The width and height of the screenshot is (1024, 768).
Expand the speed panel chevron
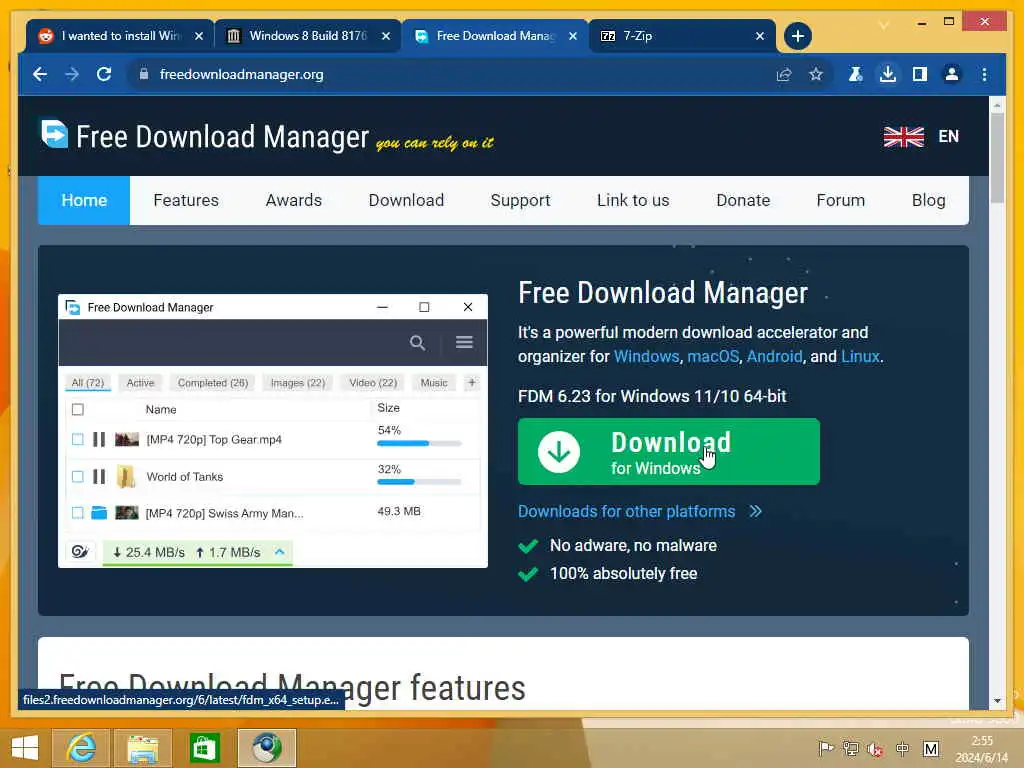point(280,552)
